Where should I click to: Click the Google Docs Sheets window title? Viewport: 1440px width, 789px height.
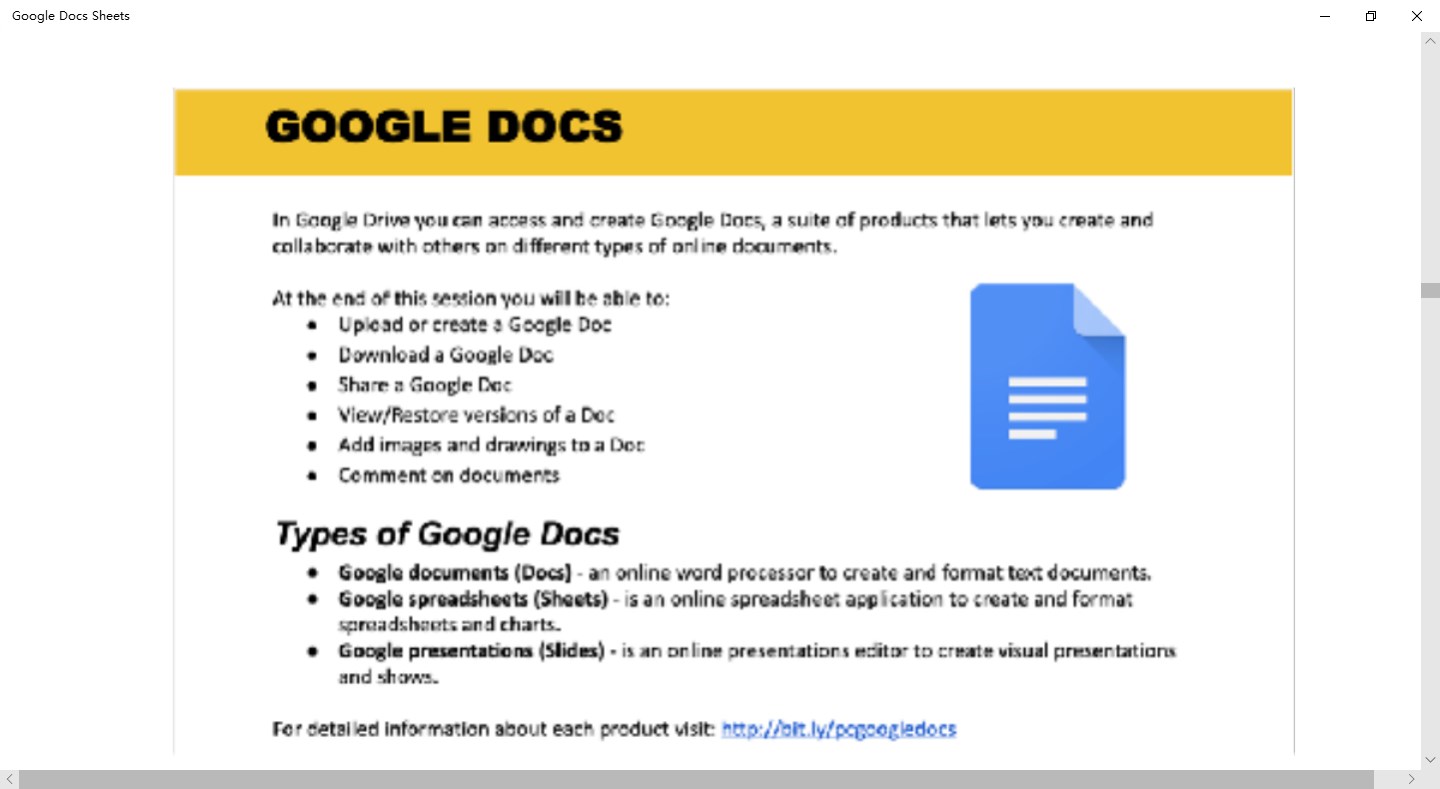click(x=71, y=16)
